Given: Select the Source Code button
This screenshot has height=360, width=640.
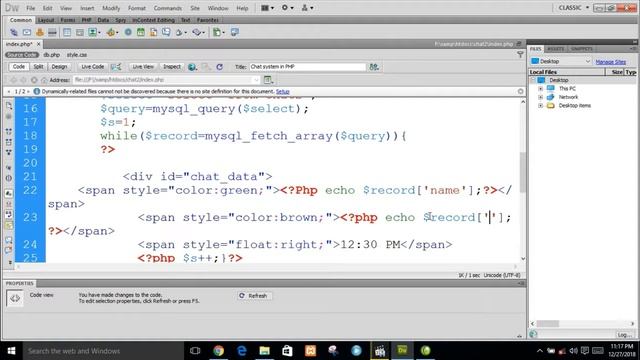Looking at the screenshot, I should [x=22, y=55].
